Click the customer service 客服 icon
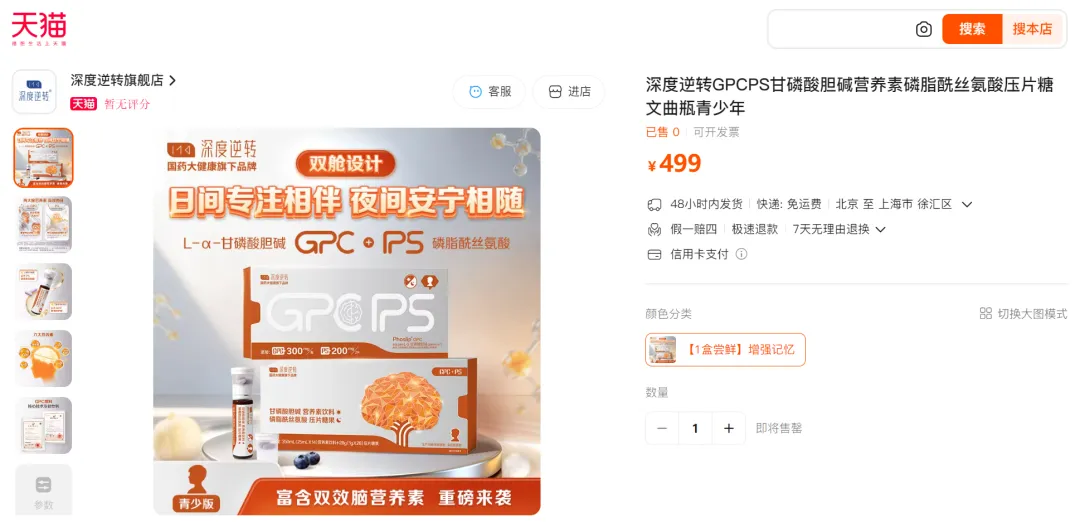 475,92
